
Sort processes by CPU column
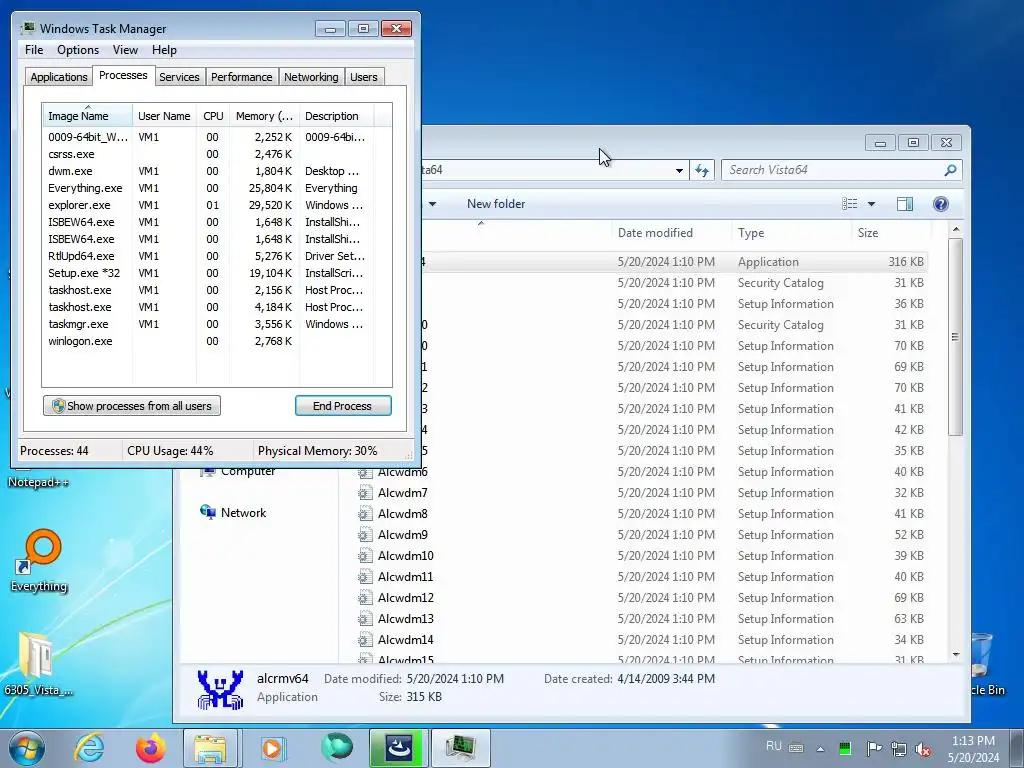213,116
